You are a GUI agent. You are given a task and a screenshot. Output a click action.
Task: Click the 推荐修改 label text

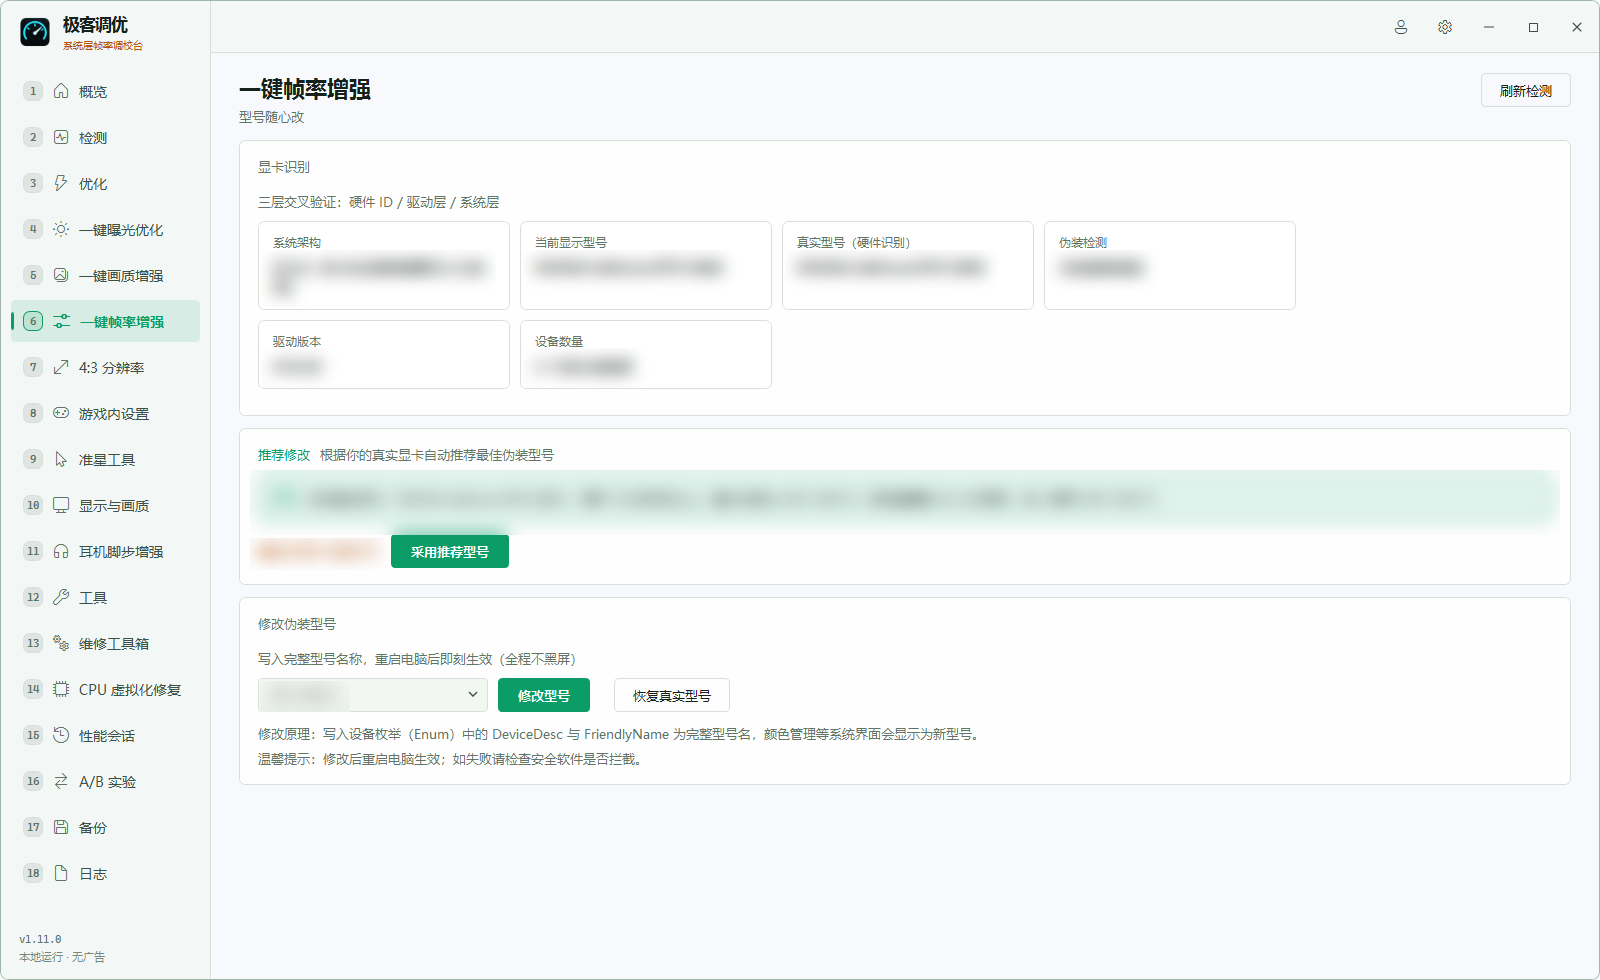(x=284, y=455)
